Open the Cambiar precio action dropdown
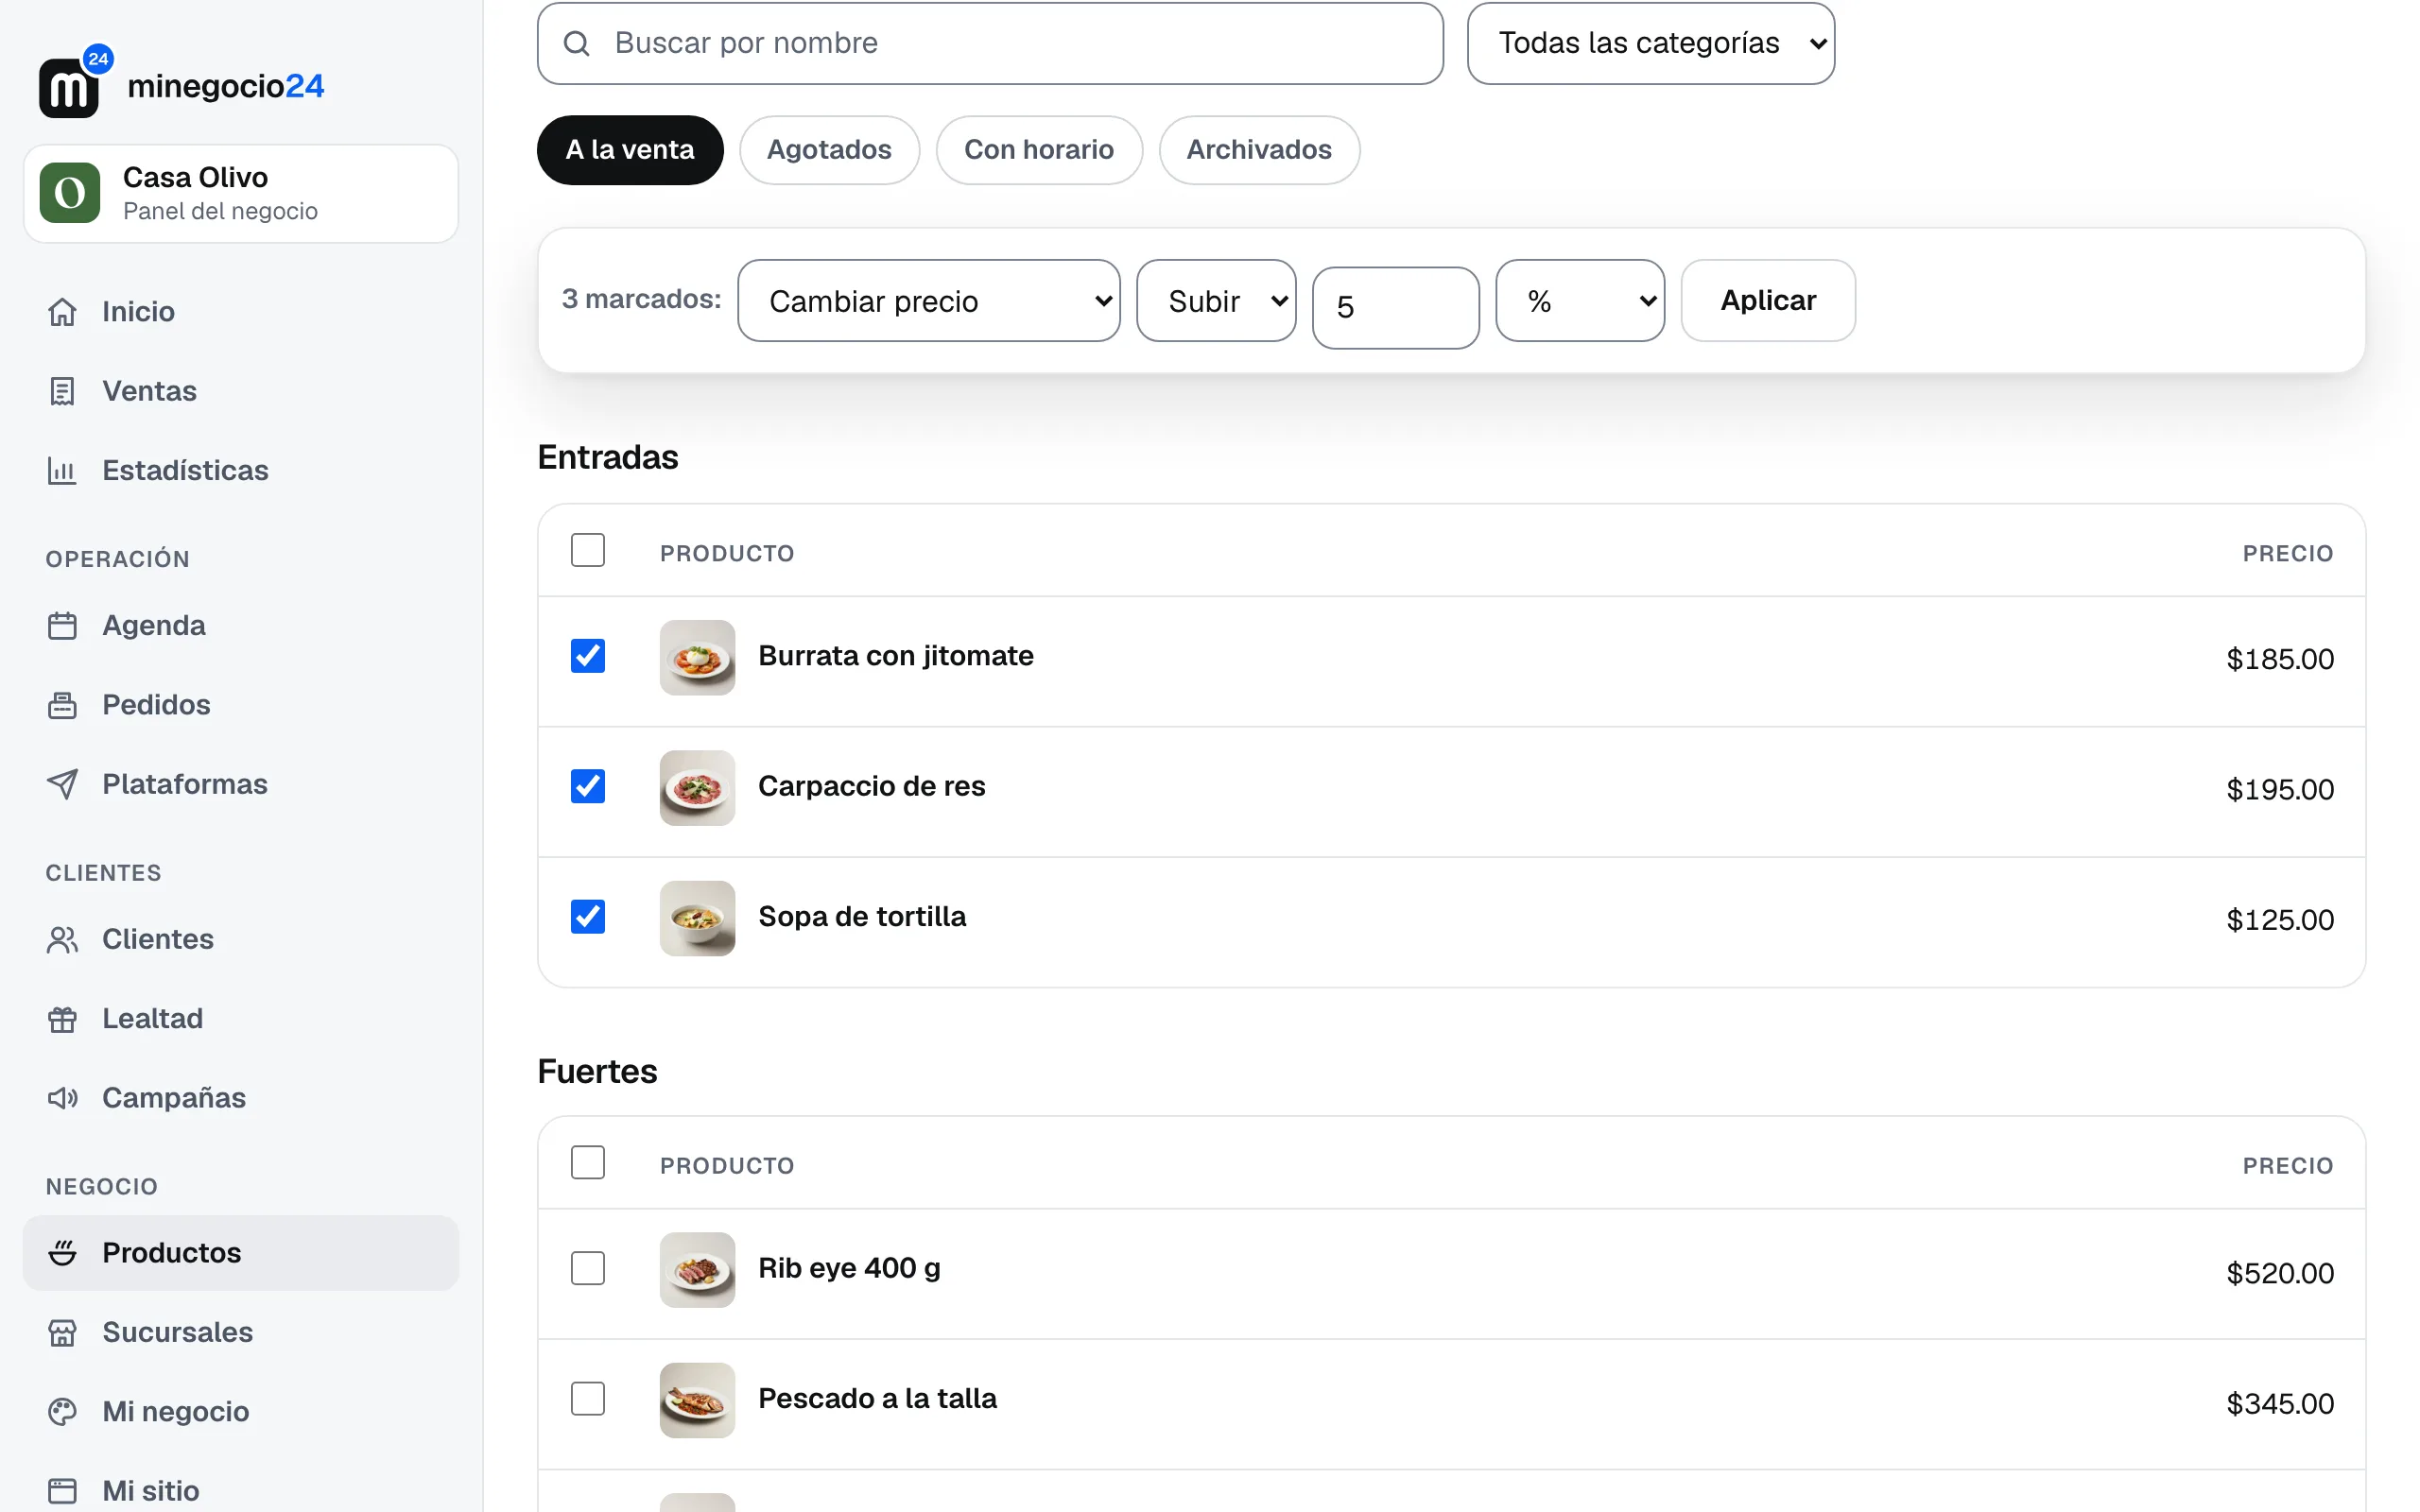 point(929,301)
